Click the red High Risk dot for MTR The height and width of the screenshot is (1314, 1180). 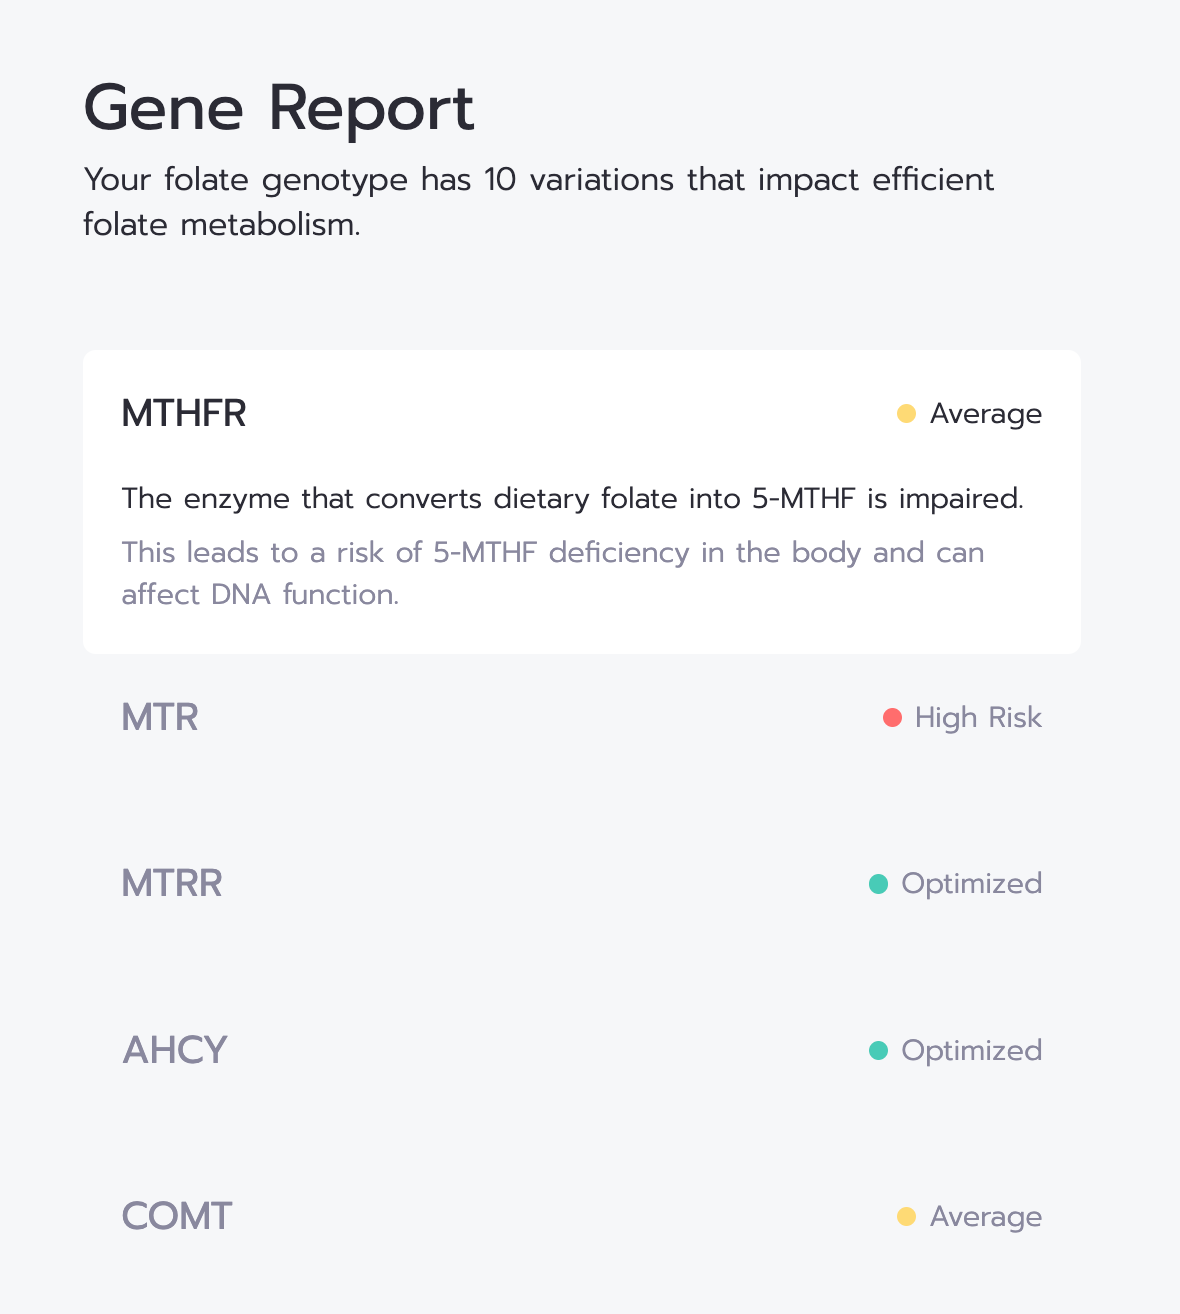(x=892, y=718)
